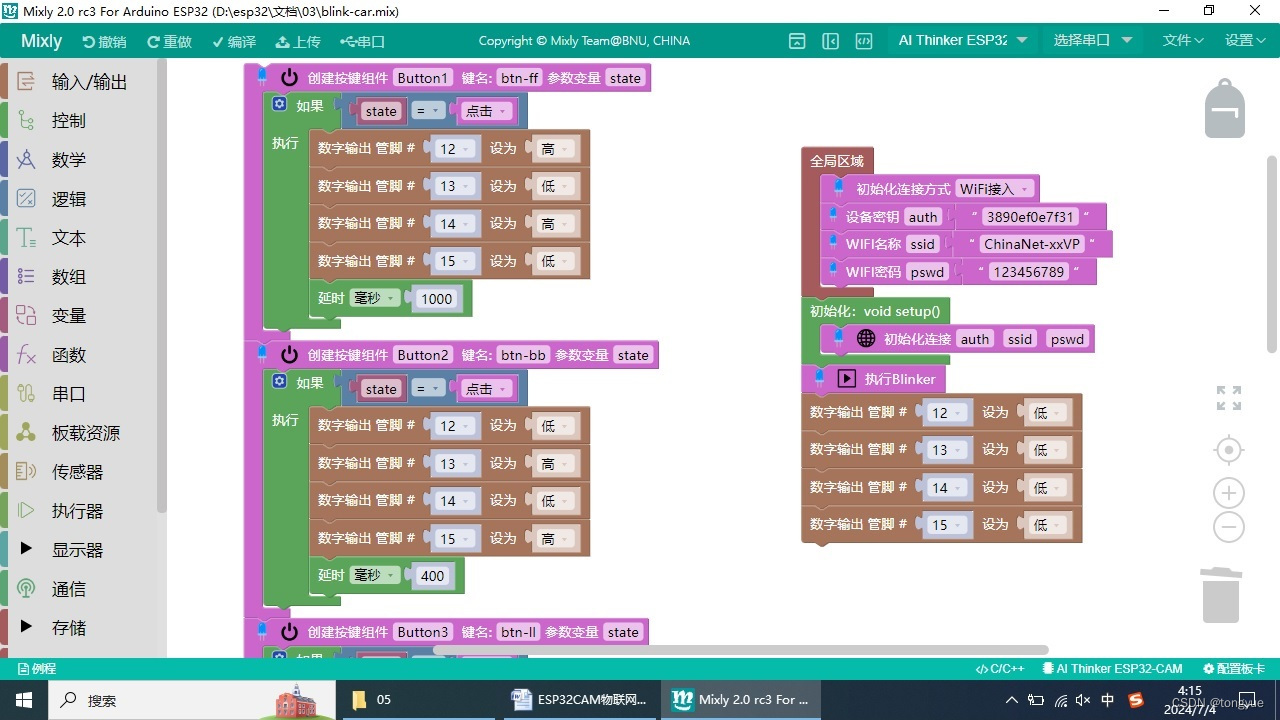Toggle the code view icon in toolbar
This screenshot has height=720, width=1280.
864,41
